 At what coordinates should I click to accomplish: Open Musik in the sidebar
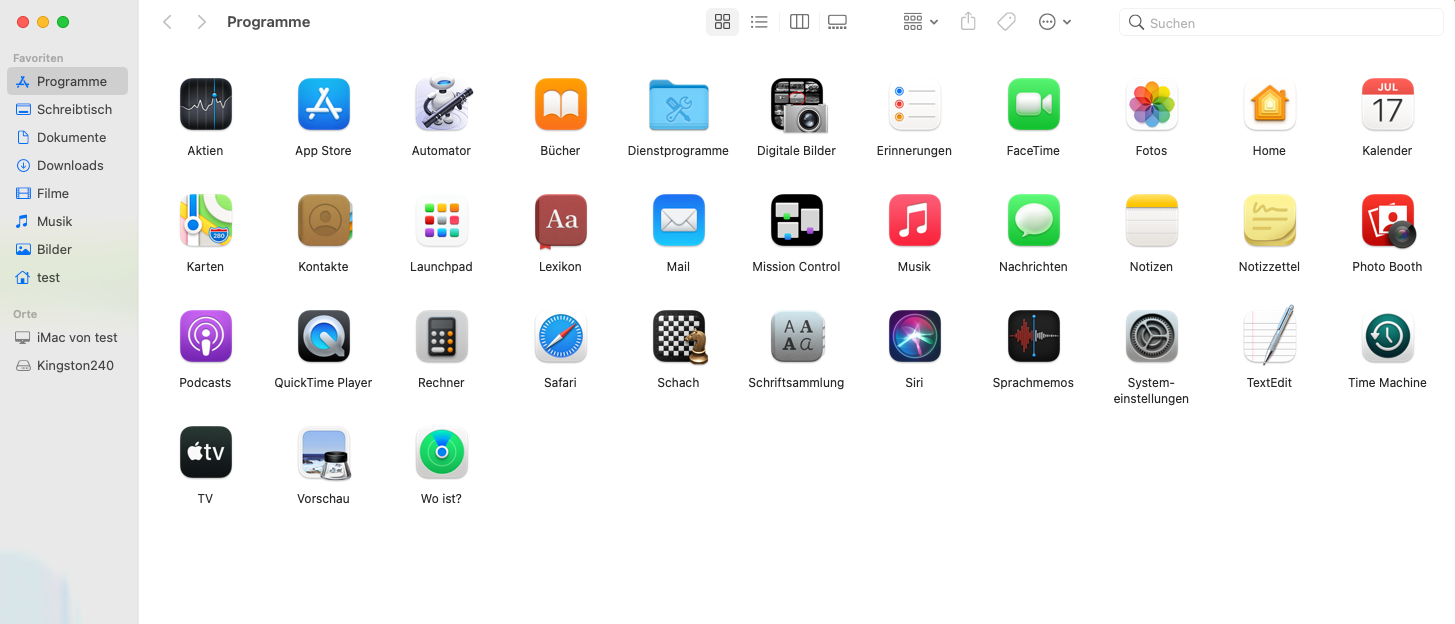pyautogui.click(x=67, y=221)
